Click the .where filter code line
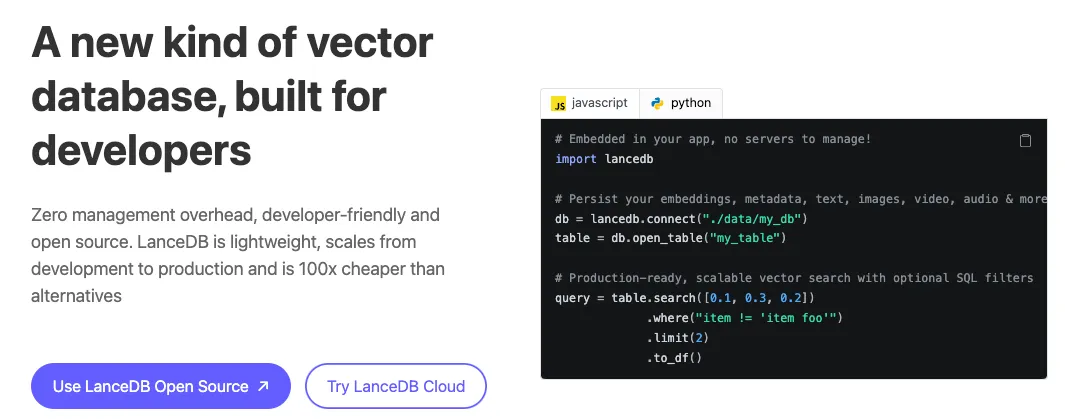1065x419 pixels. [744, 317]
